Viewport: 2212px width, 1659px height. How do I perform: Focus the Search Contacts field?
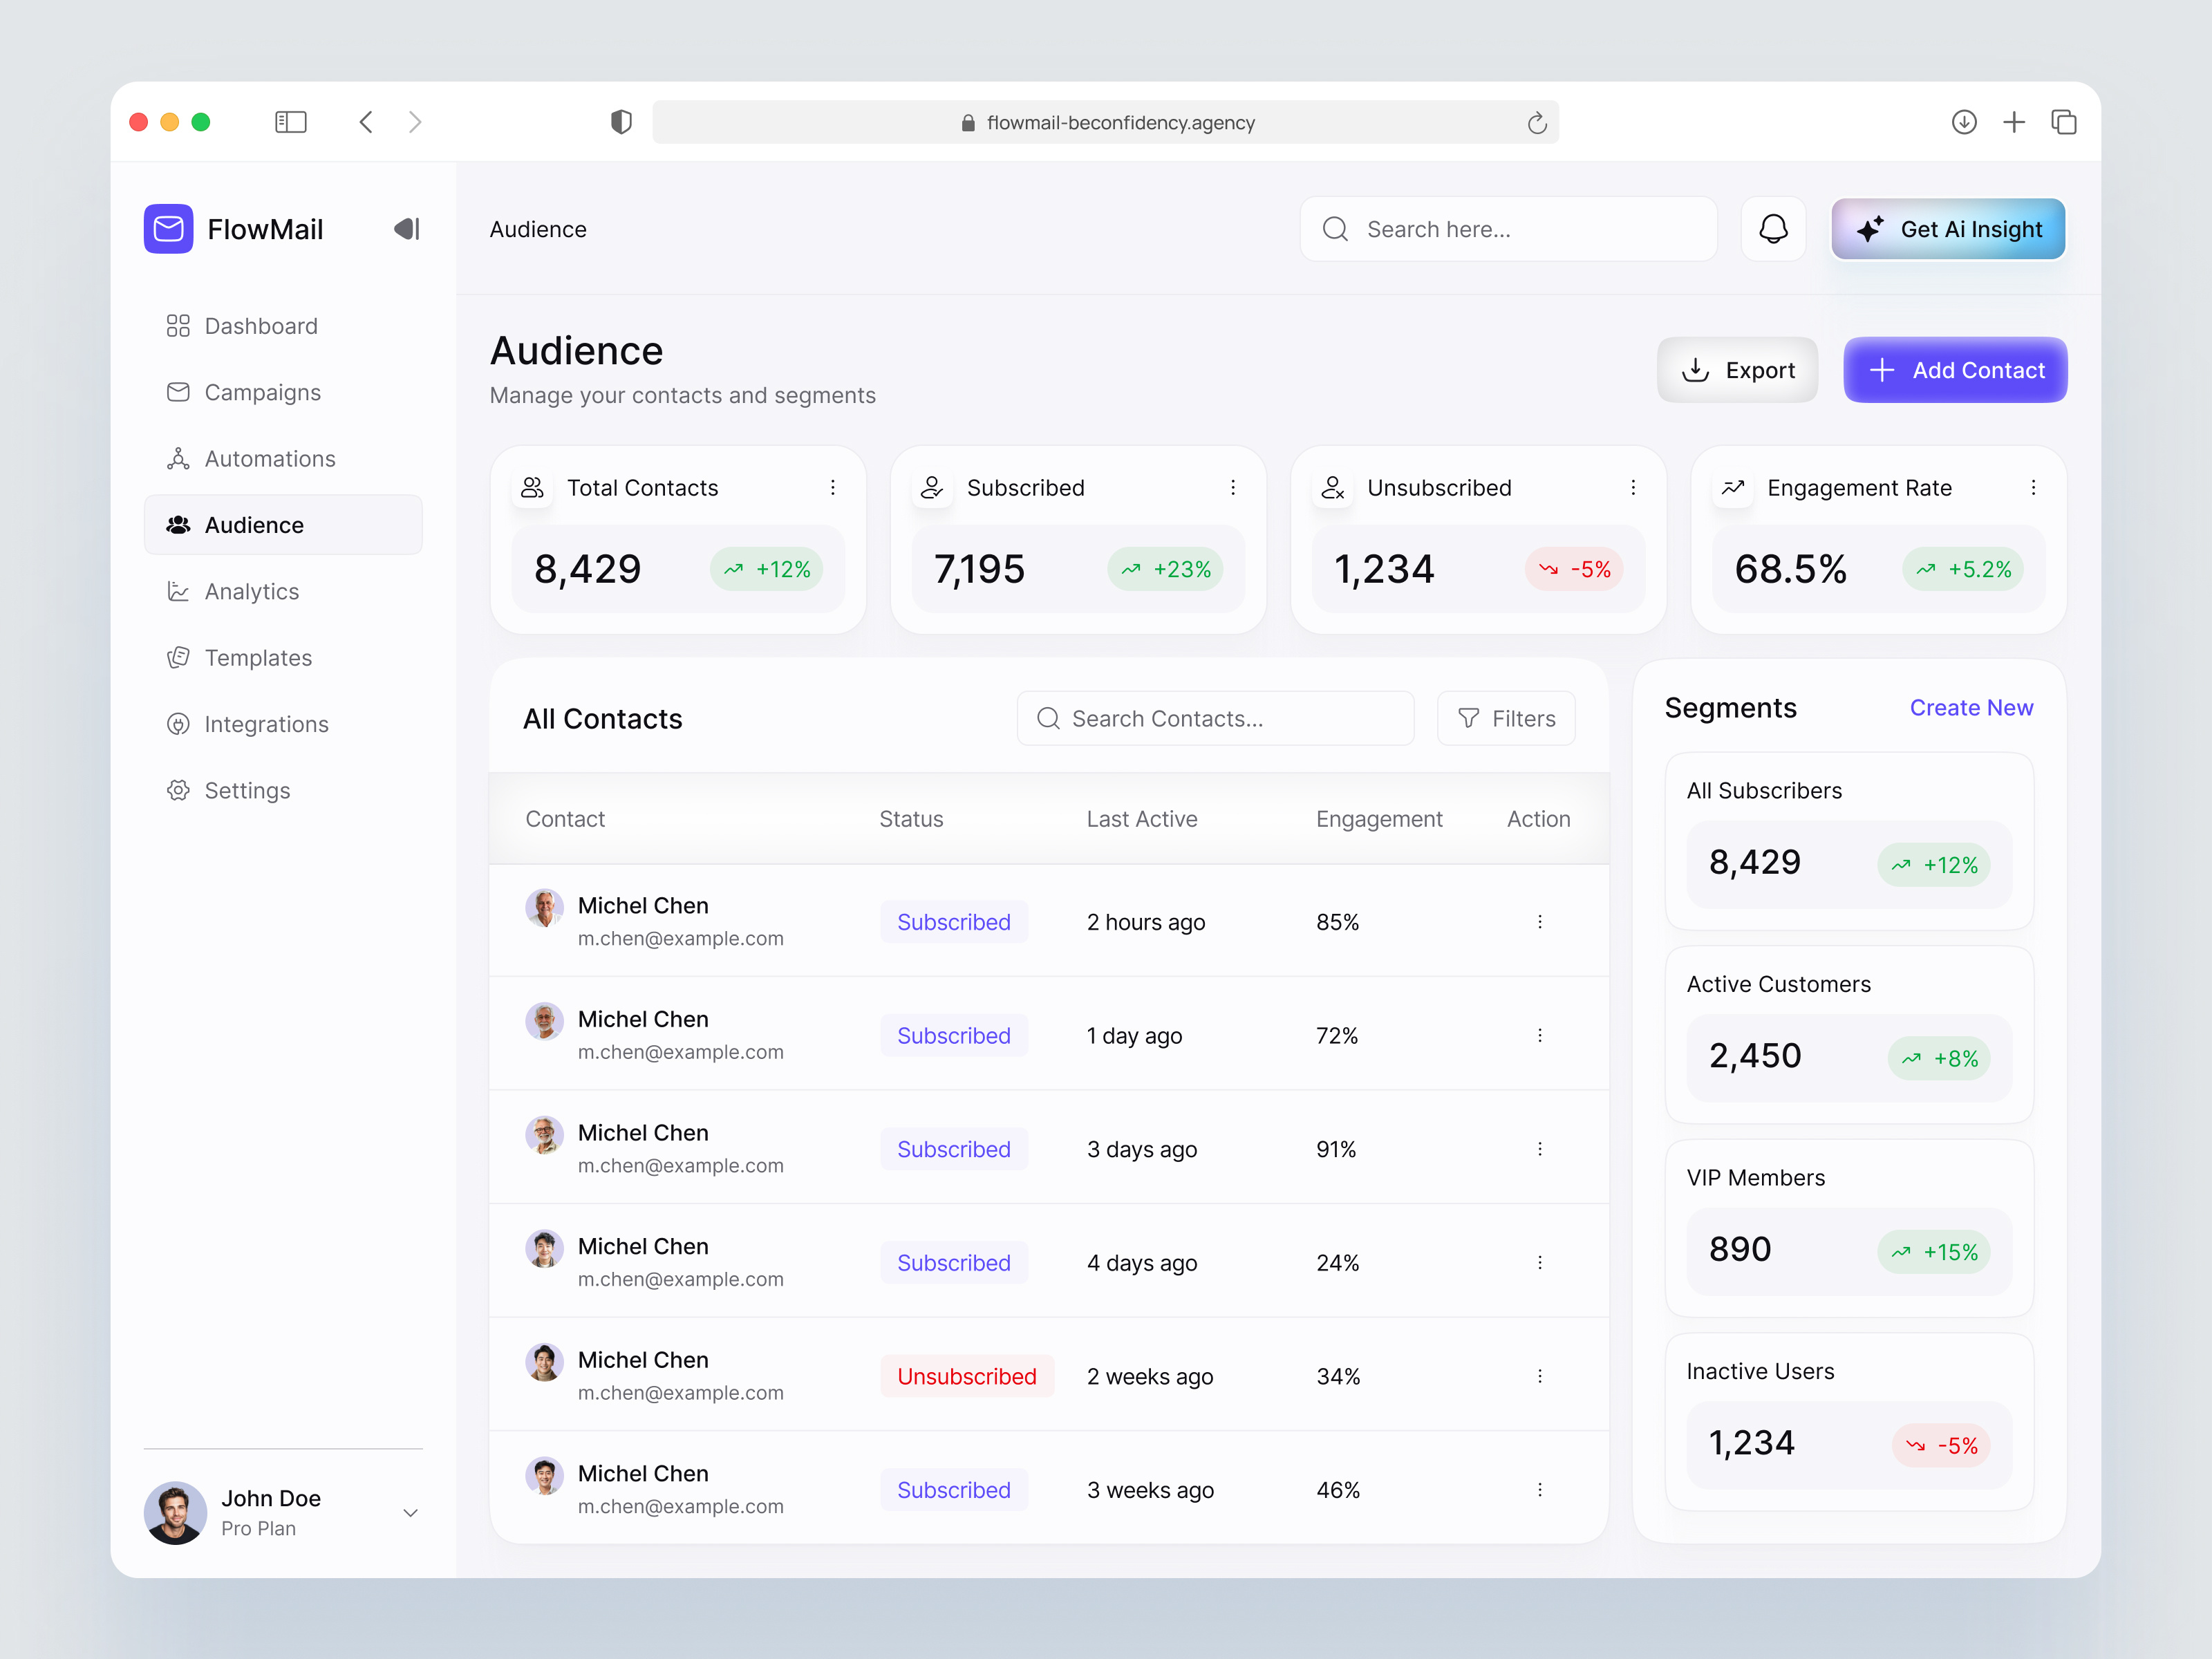(1215, 718)
